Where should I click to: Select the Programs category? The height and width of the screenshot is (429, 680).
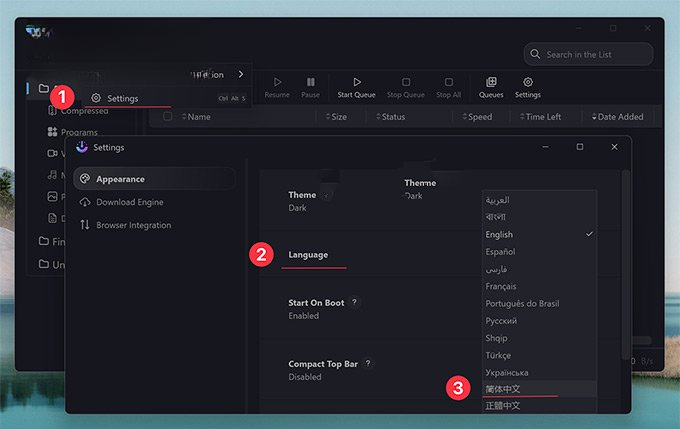tap(72, 132)
